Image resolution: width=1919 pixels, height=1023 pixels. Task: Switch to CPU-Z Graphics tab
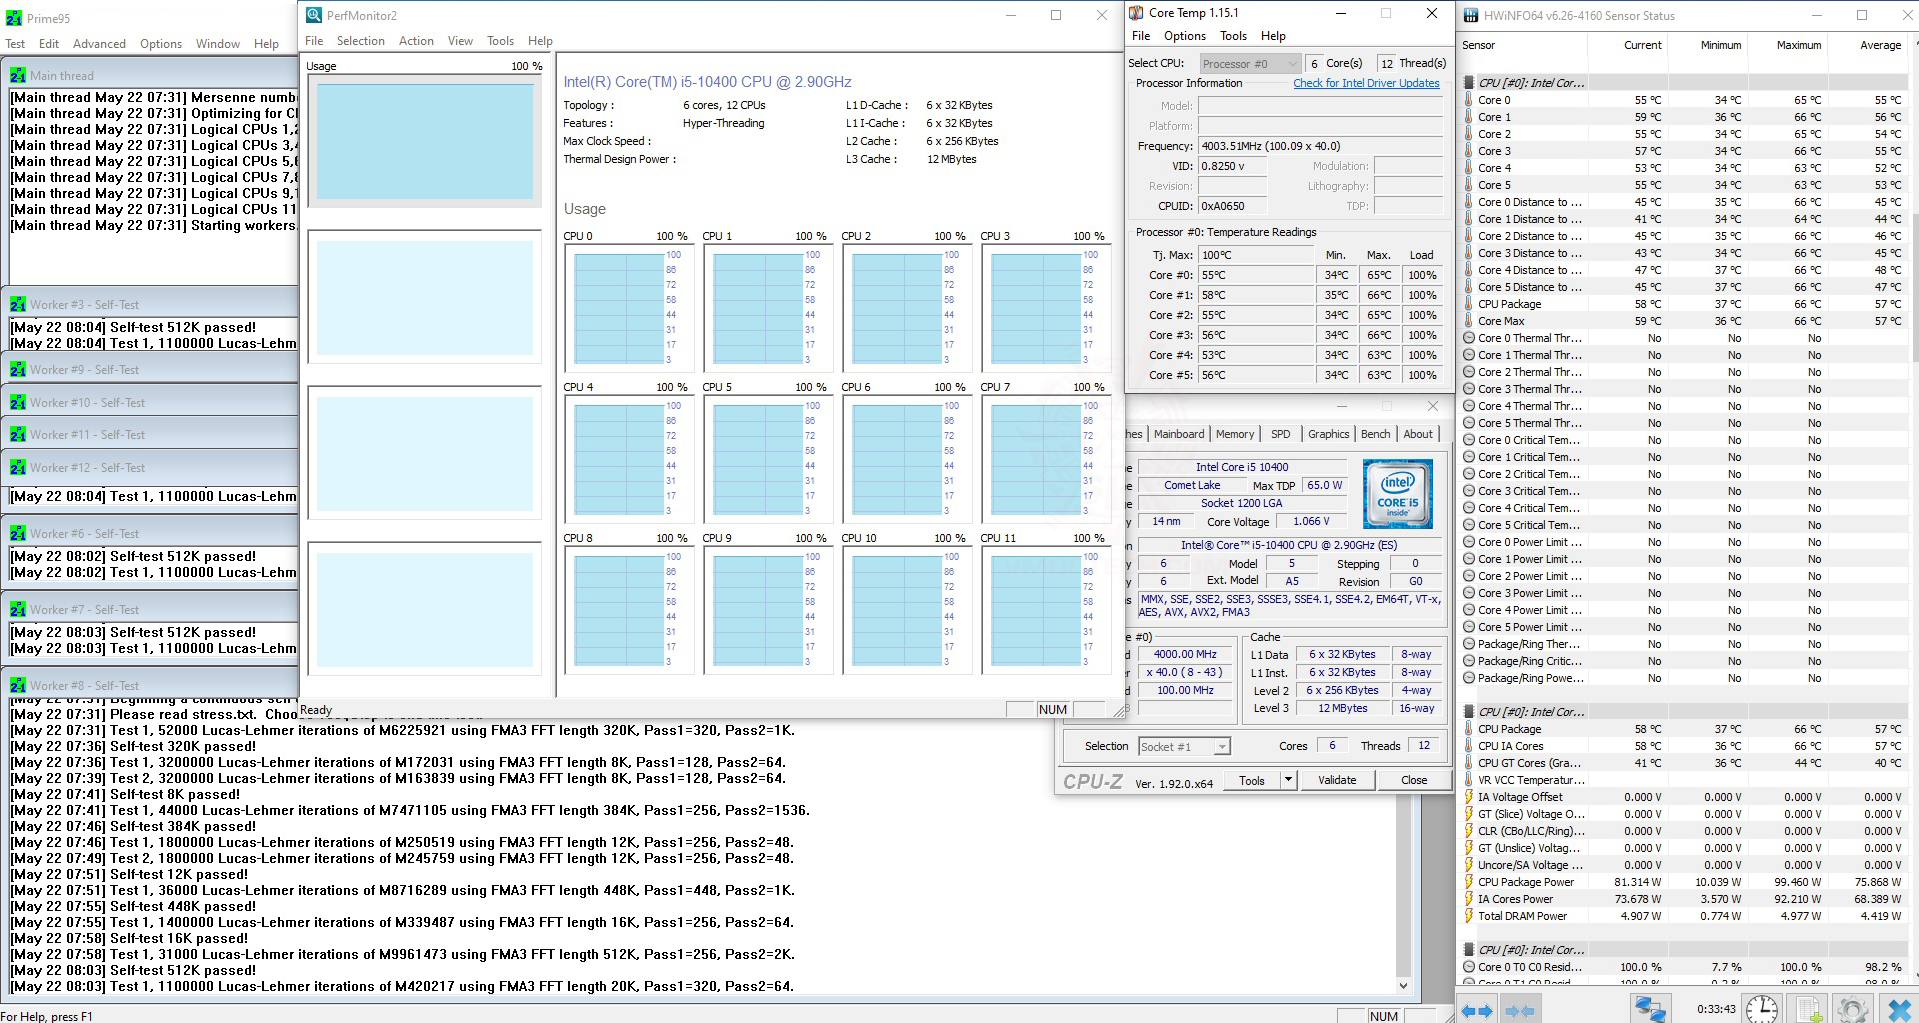tap(1329, 434)
